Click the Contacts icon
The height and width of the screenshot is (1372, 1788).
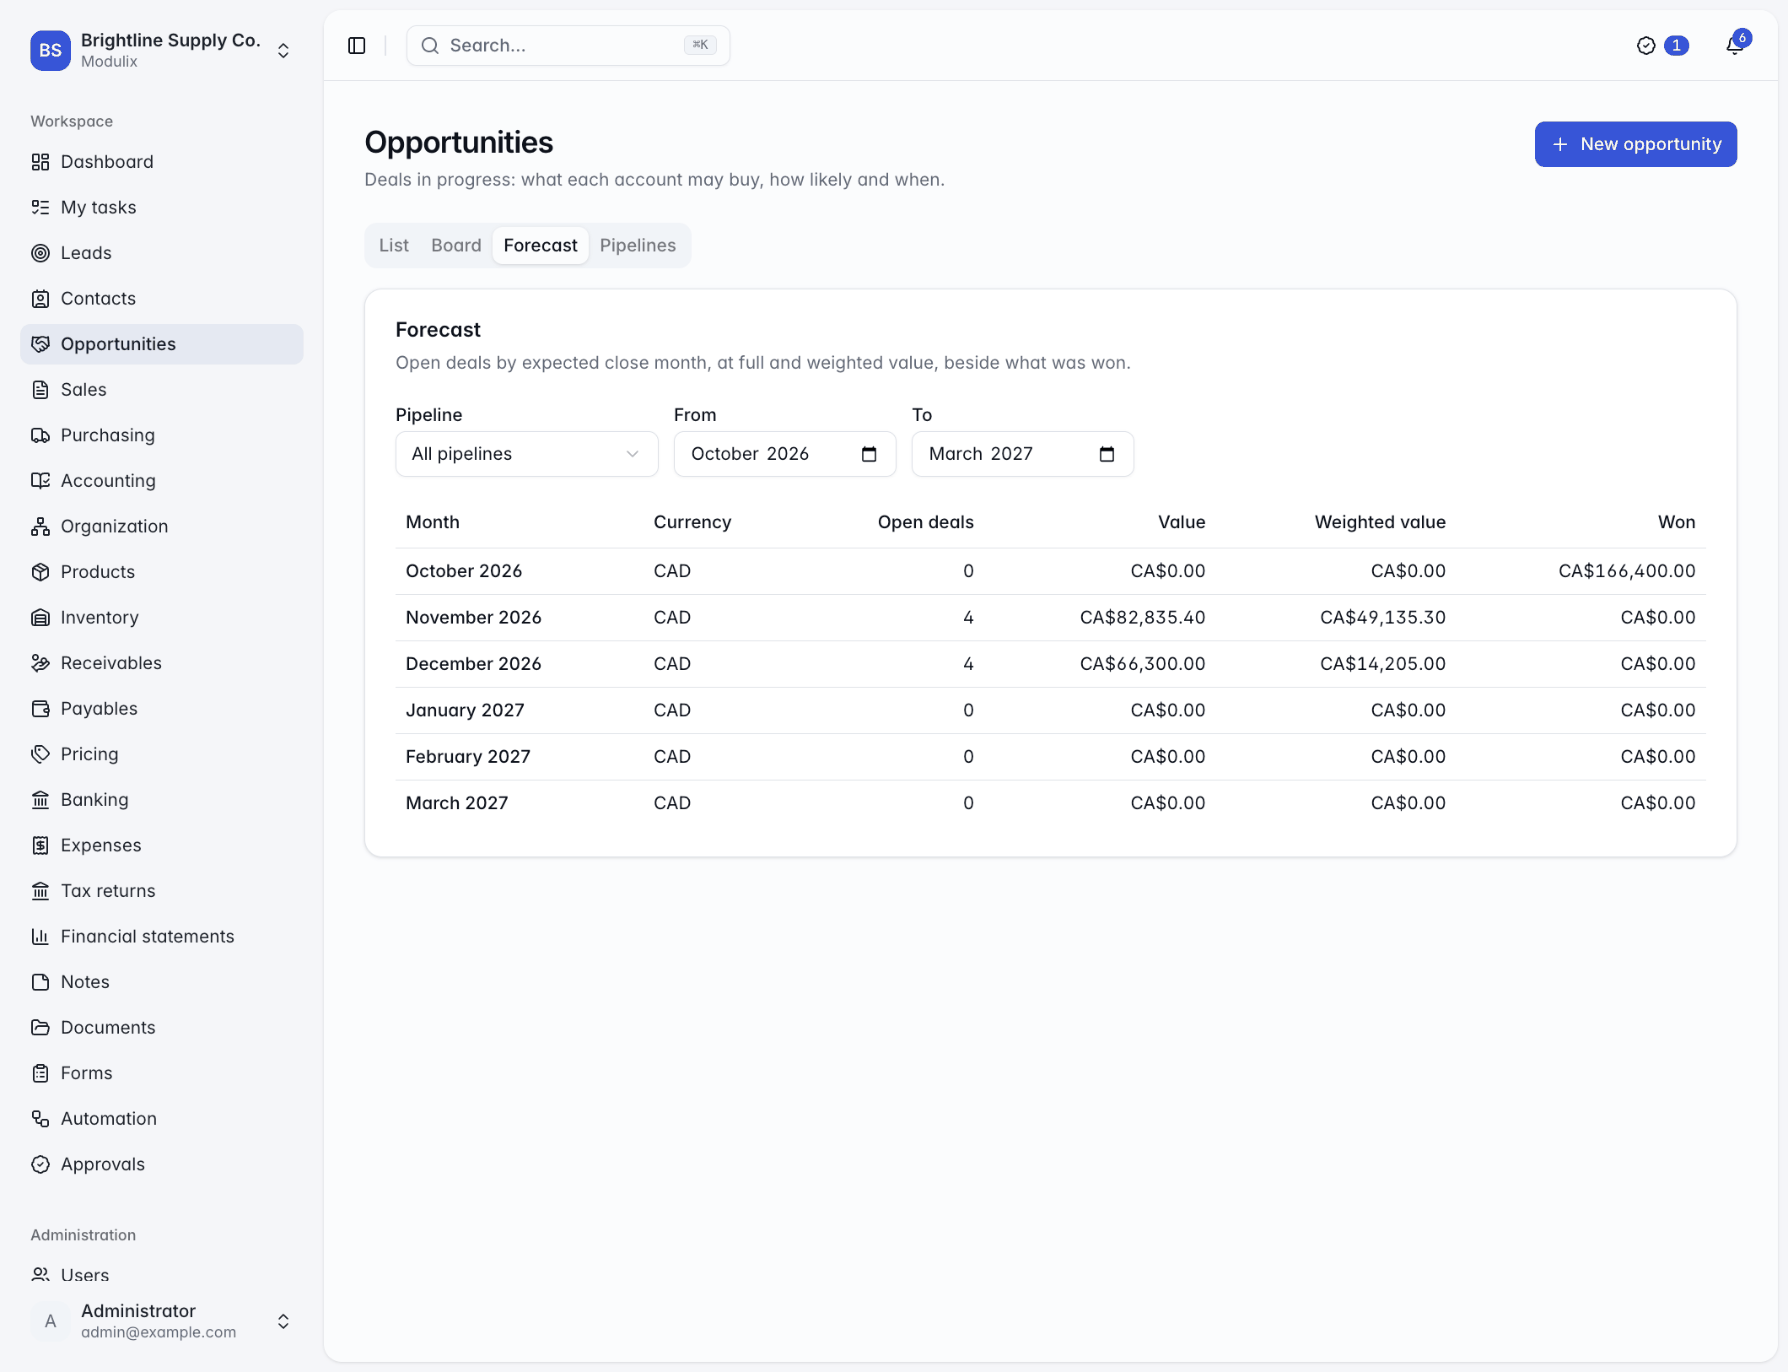(40, 298)
